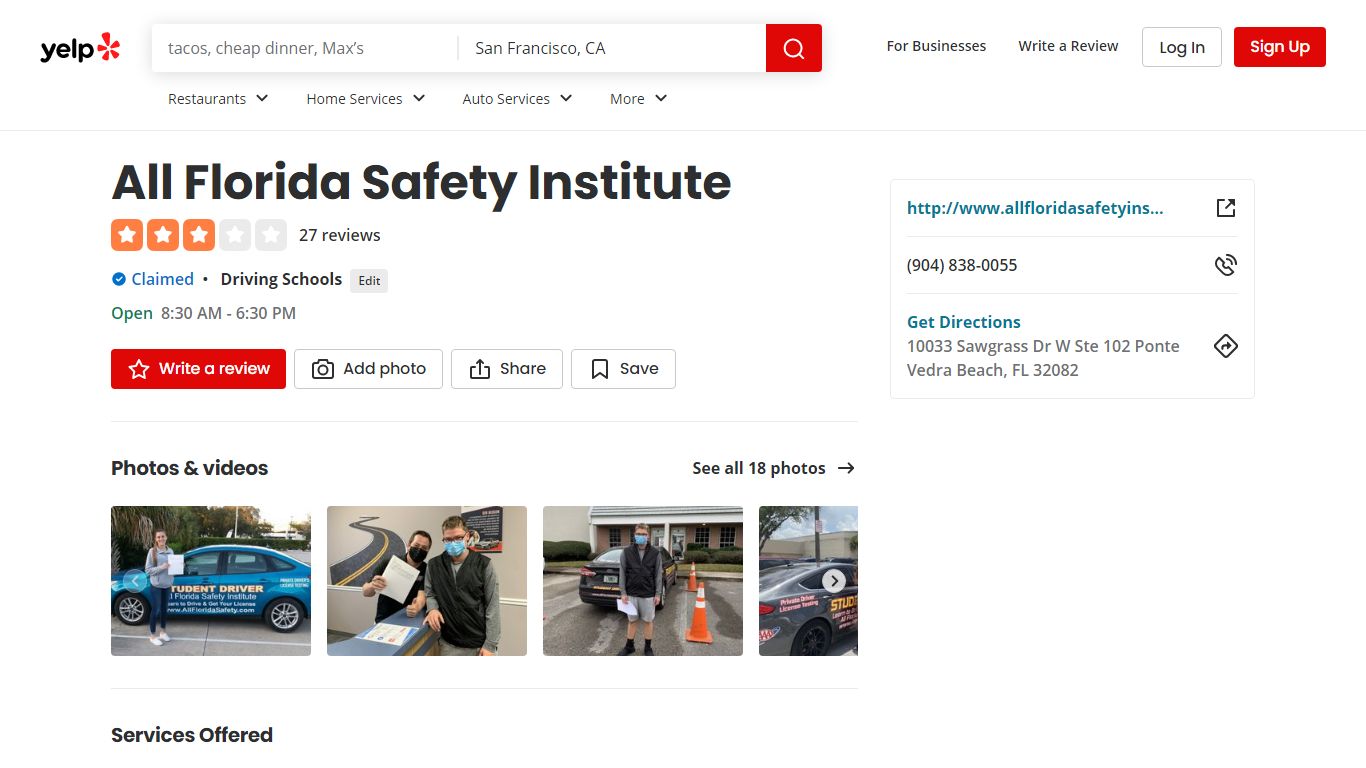
Task: Expand the More dropdown menu
Action: click(x=638, y=98)
